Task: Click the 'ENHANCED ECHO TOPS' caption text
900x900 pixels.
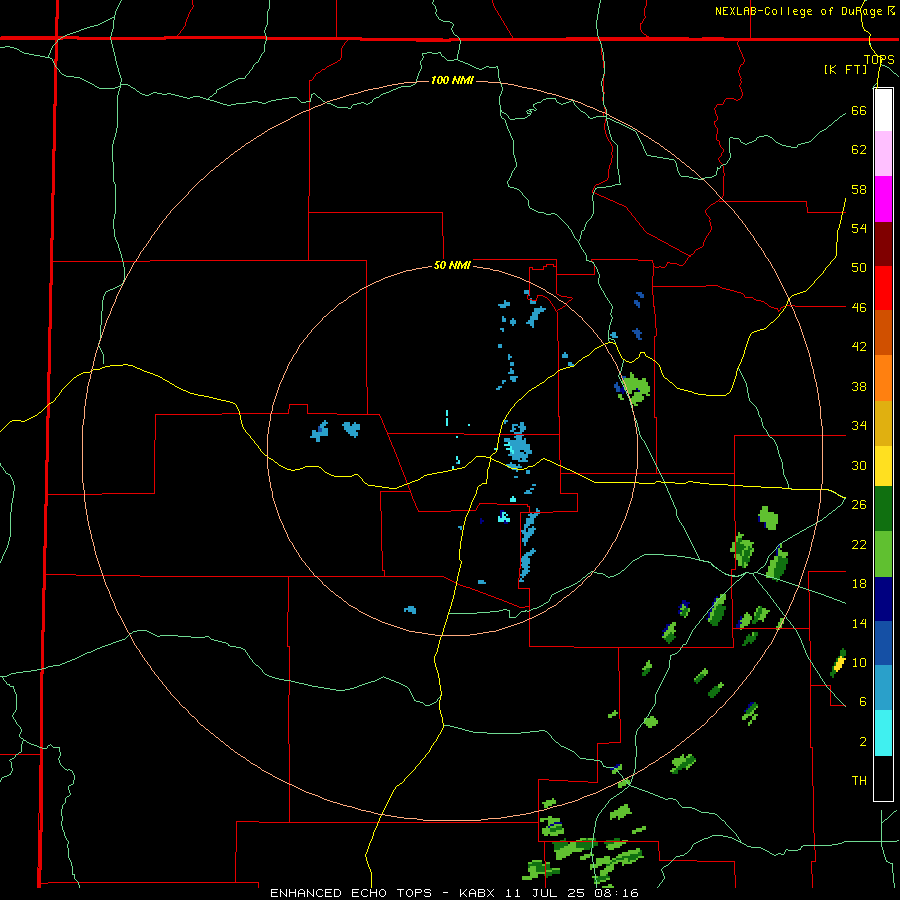Action: coord(351,893)
